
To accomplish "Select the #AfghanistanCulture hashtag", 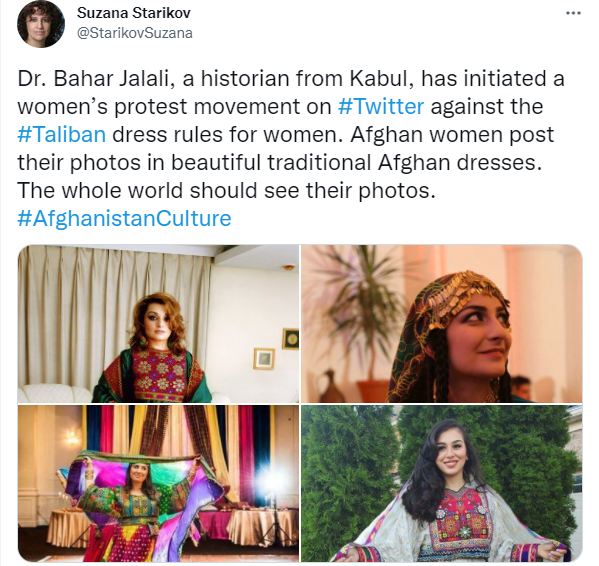I will (x=124, y=218).
